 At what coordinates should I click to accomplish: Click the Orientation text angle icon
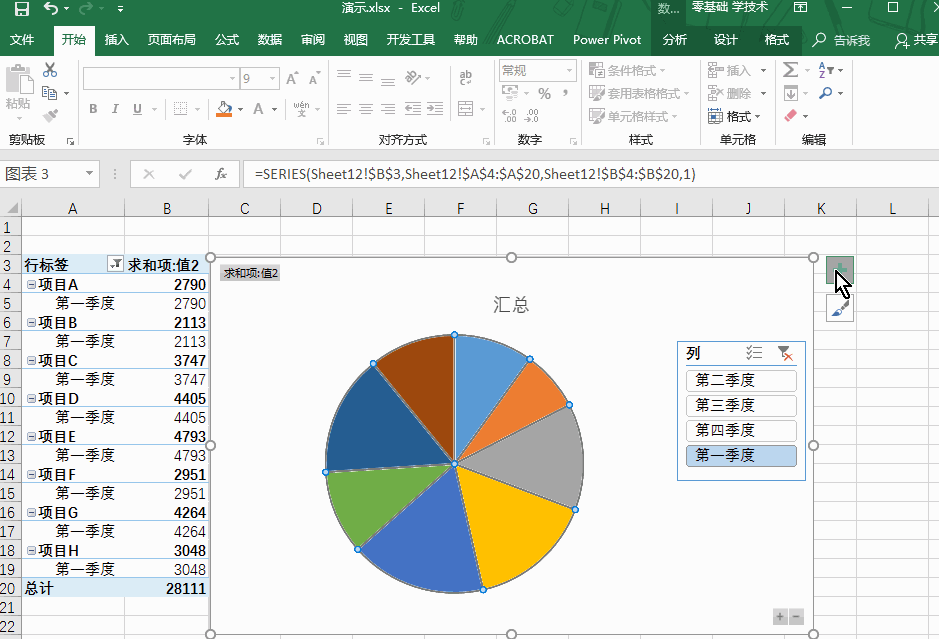tap(413, 77)
